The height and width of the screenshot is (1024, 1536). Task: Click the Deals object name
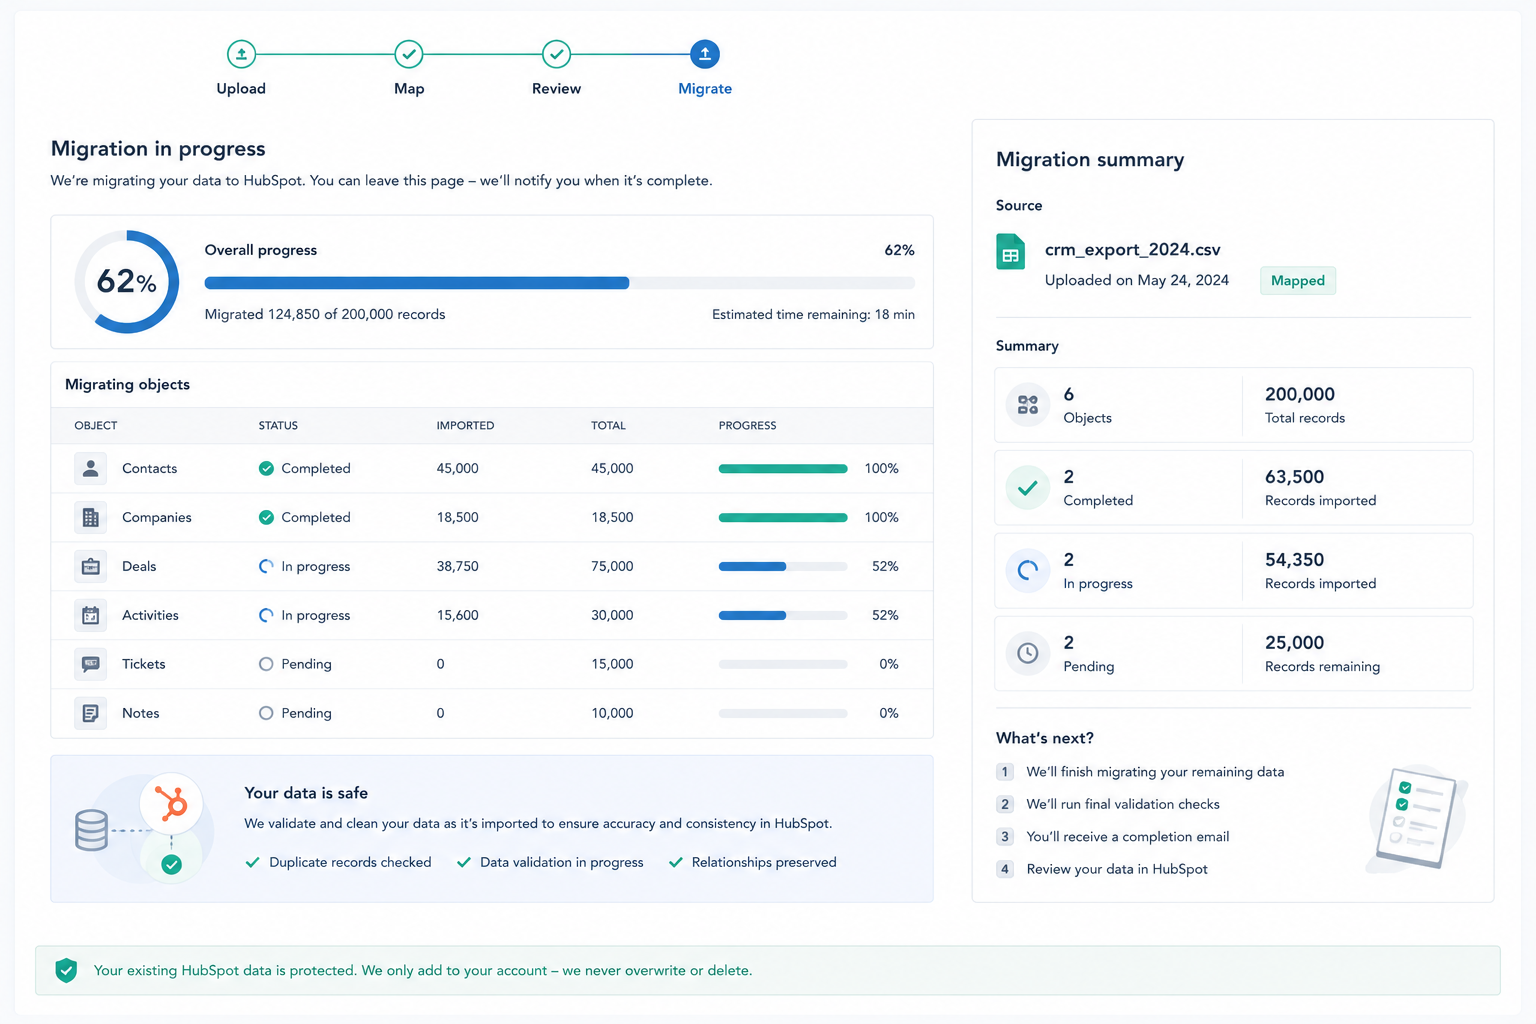[139, 566]
